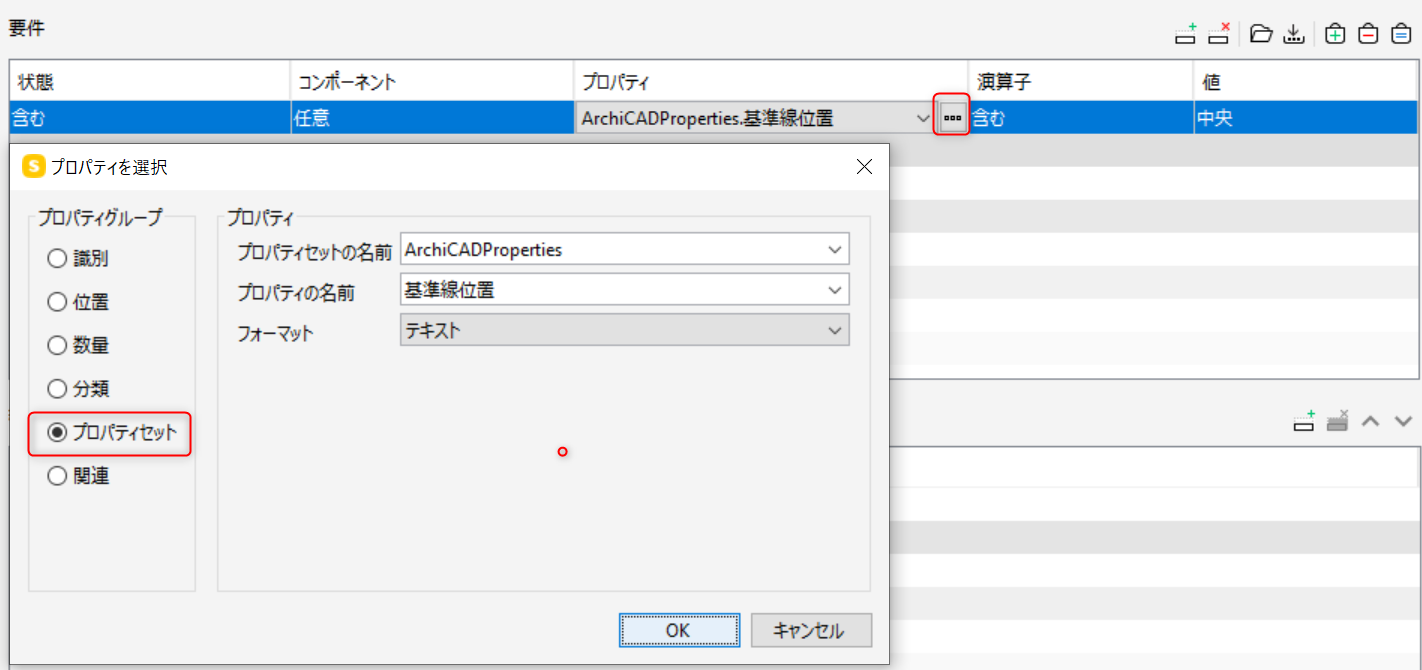The height and width of the screenshot is (670, 1422).
Task: Select the 中央 value cell
Action: (x=1307, y=118)
